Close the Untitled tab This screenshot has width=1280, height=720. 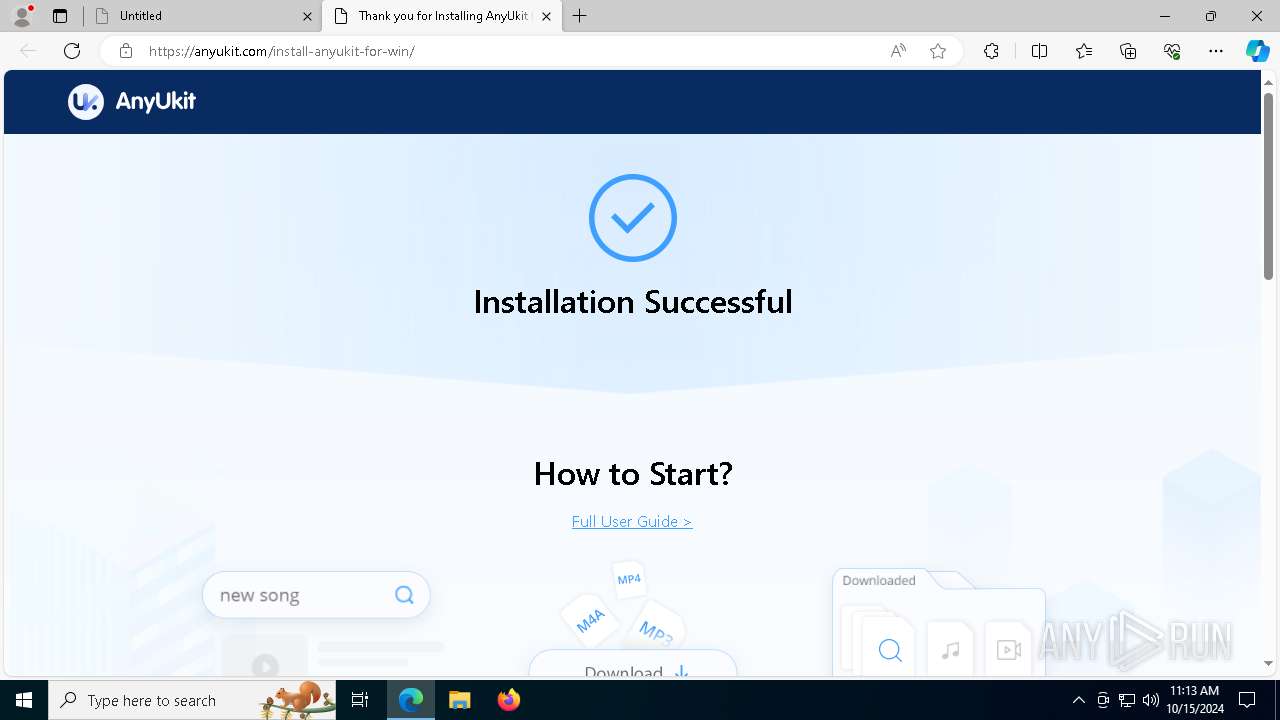pos(307,16)
